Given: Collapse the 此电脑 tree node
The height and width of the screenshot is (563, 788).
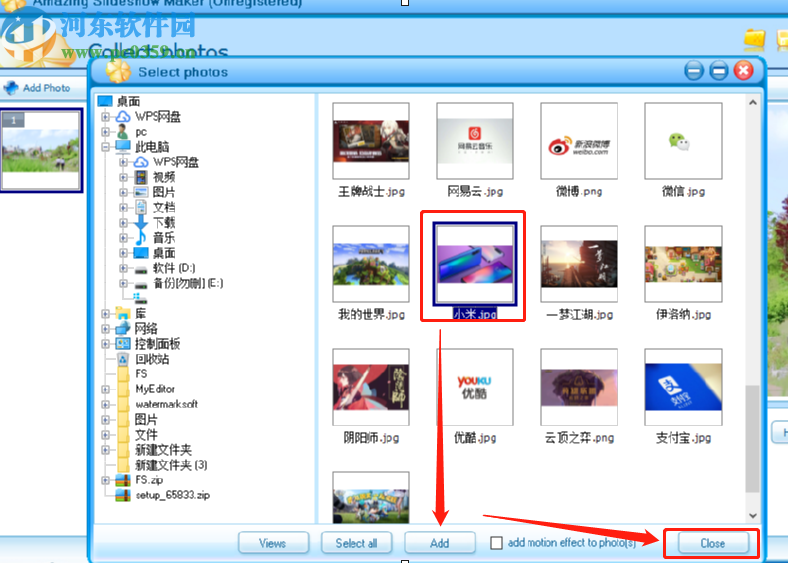Looking at the screenshot, I should click(105, 147).
